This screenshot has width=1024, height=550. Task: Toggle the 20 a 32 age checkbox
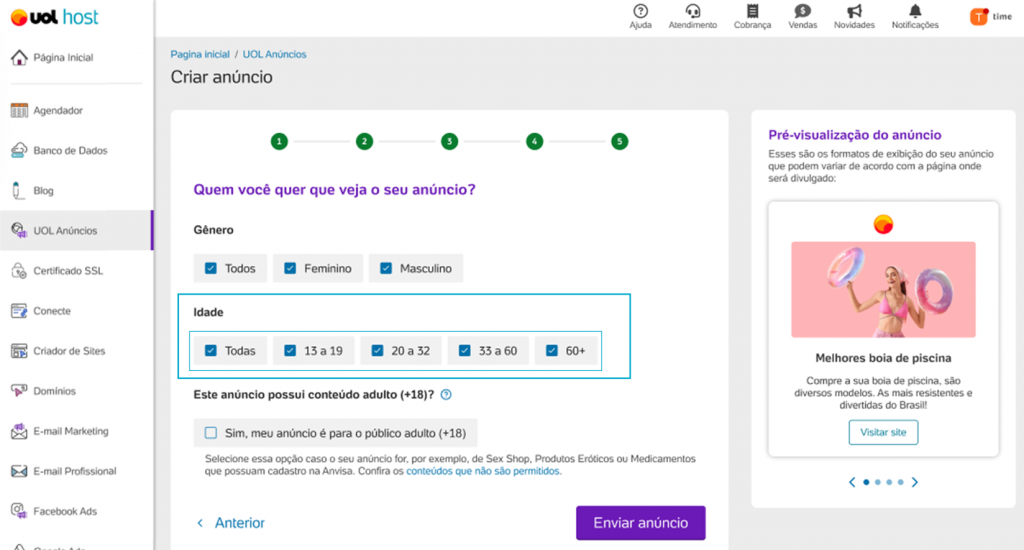(377, 351)
